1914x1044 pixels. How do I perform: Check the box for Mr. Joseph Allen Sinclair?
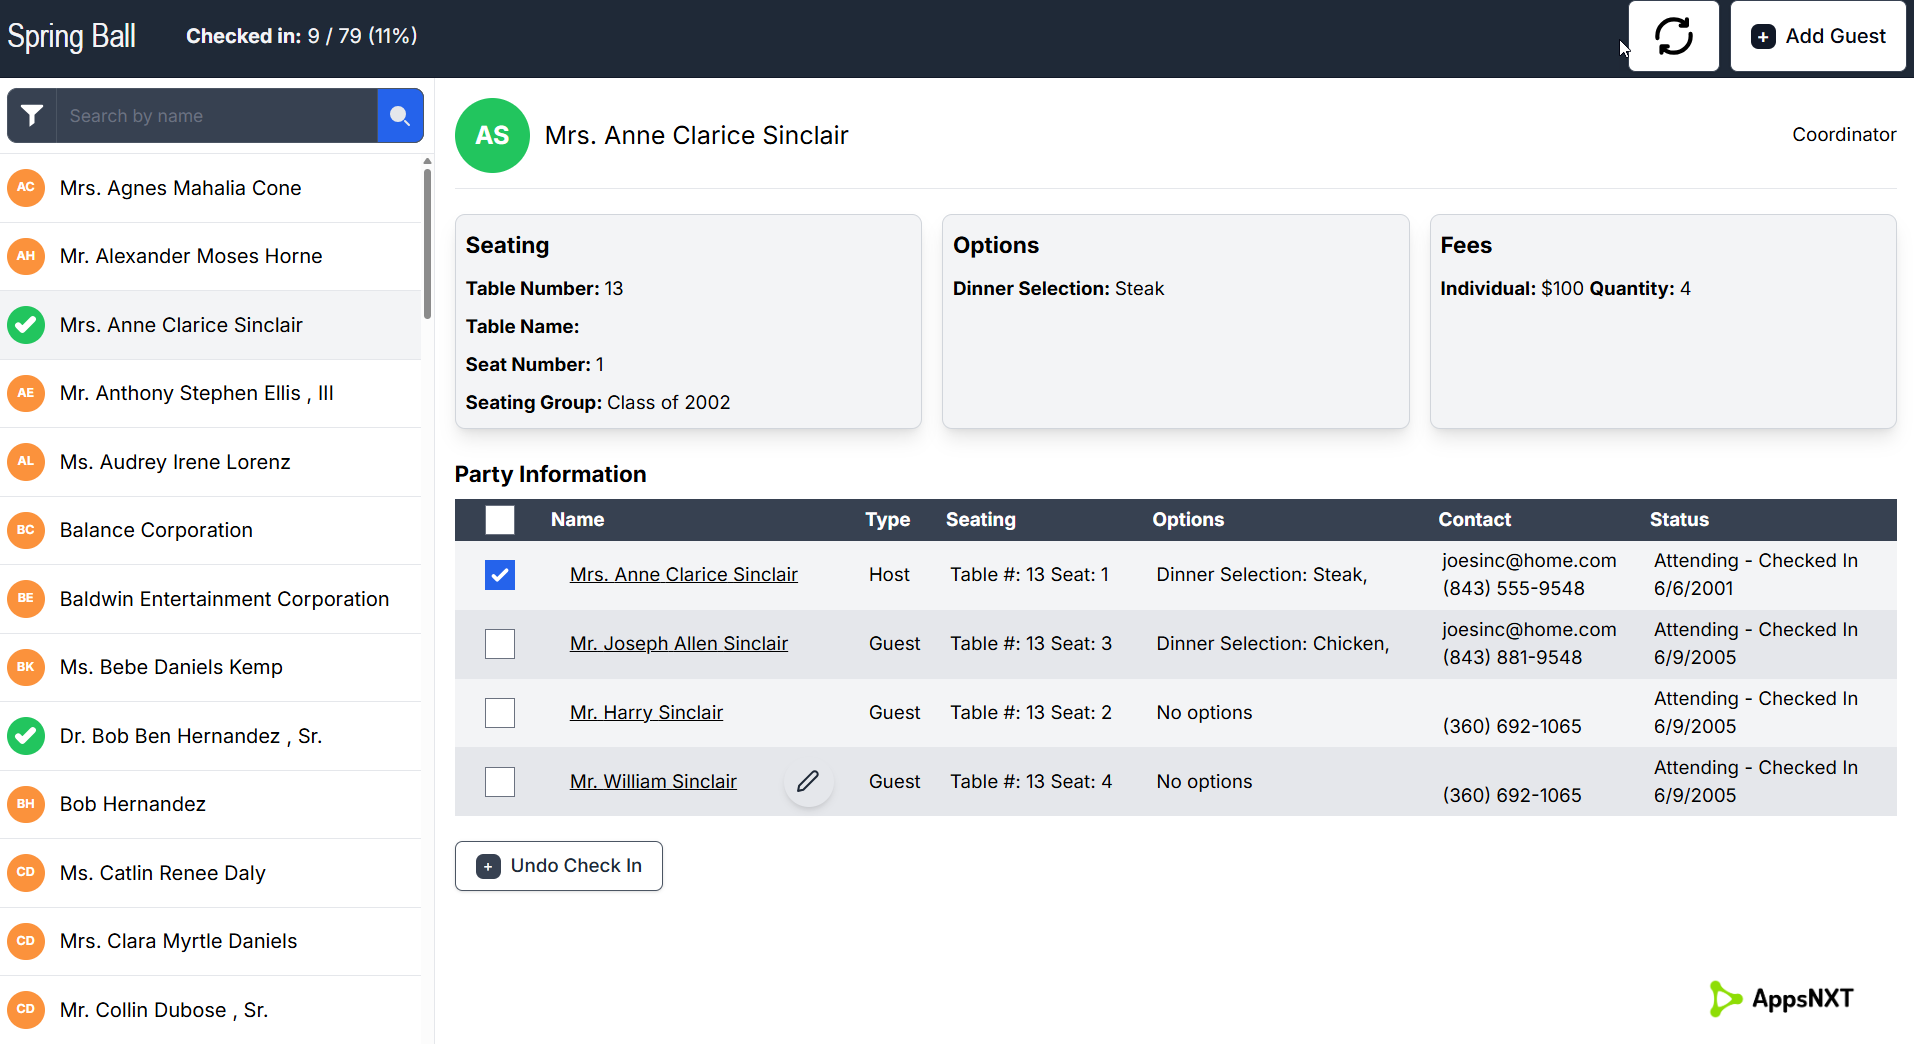click(500, 644)
